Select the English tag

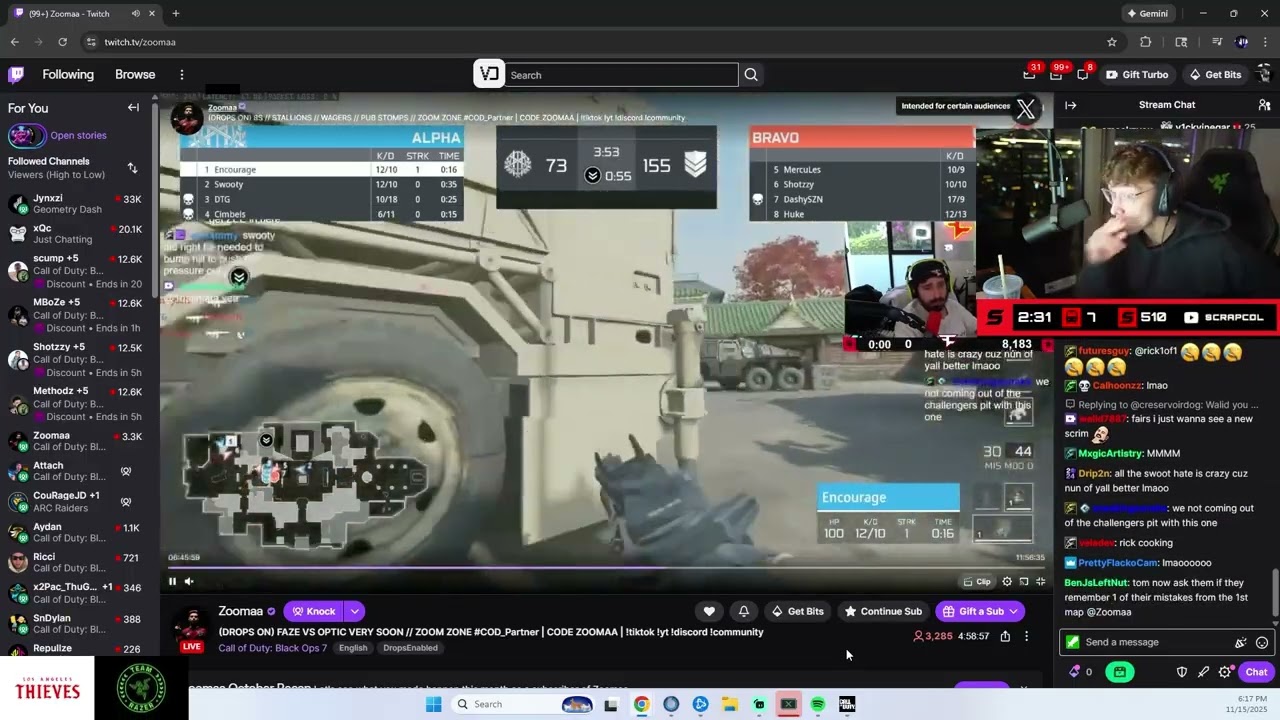pyautogui.click(x=353, y=648)
